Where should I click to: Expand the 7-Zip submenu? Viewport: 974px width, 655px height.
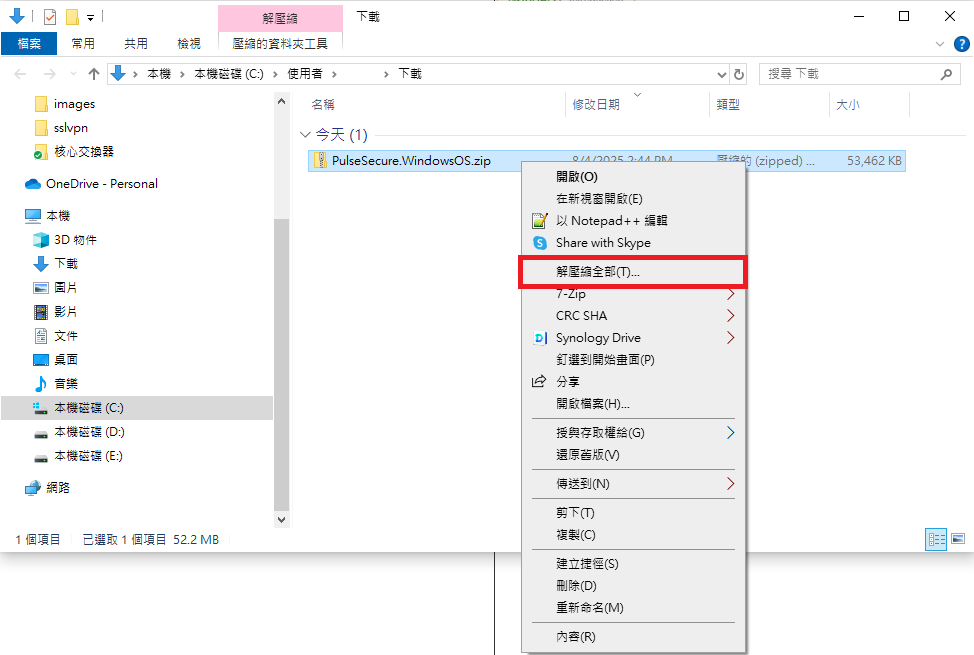[x=633, y=294]
